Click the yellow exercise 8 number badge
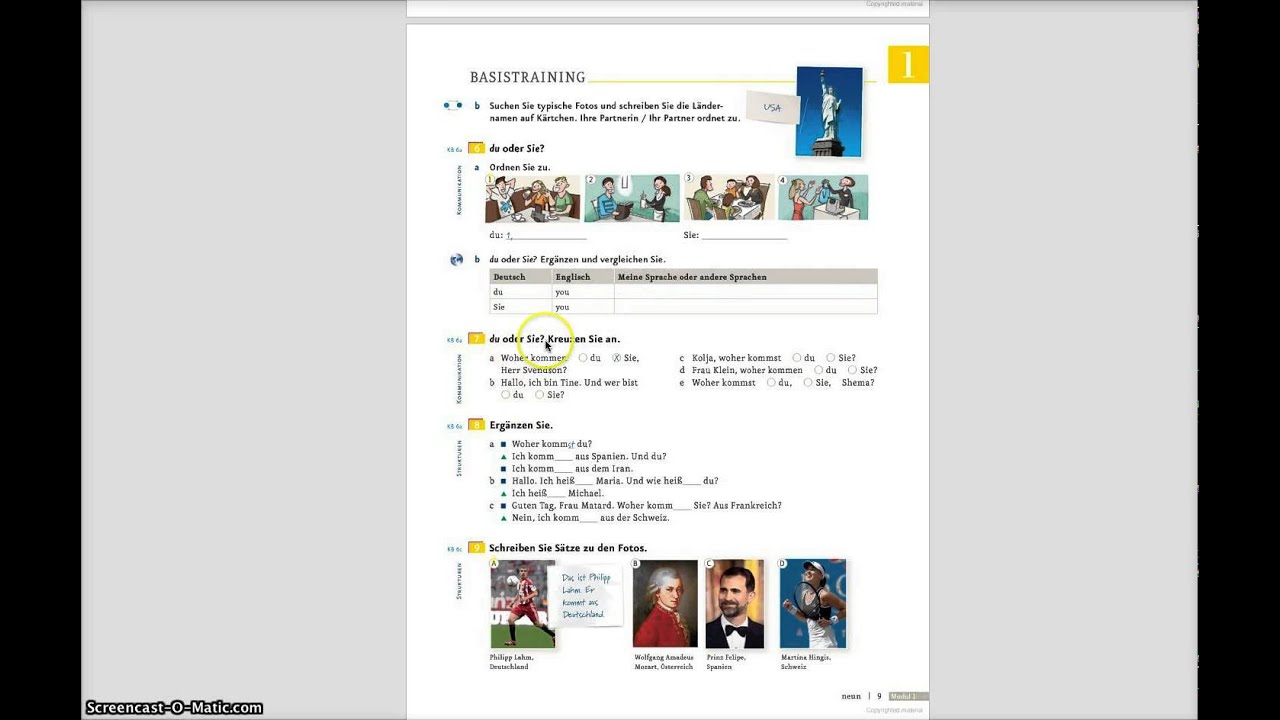The image size is (1280, 720). click(x=476, y=425)
